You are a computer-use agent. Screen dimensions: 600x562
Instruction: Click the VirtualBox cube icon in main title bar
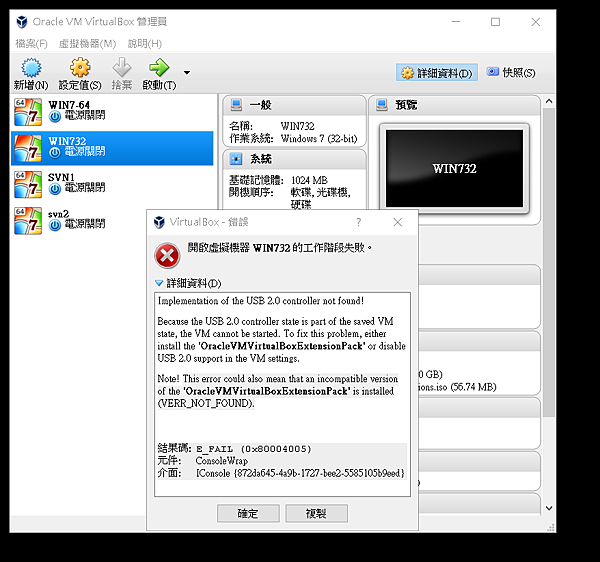tap(22, 22)
